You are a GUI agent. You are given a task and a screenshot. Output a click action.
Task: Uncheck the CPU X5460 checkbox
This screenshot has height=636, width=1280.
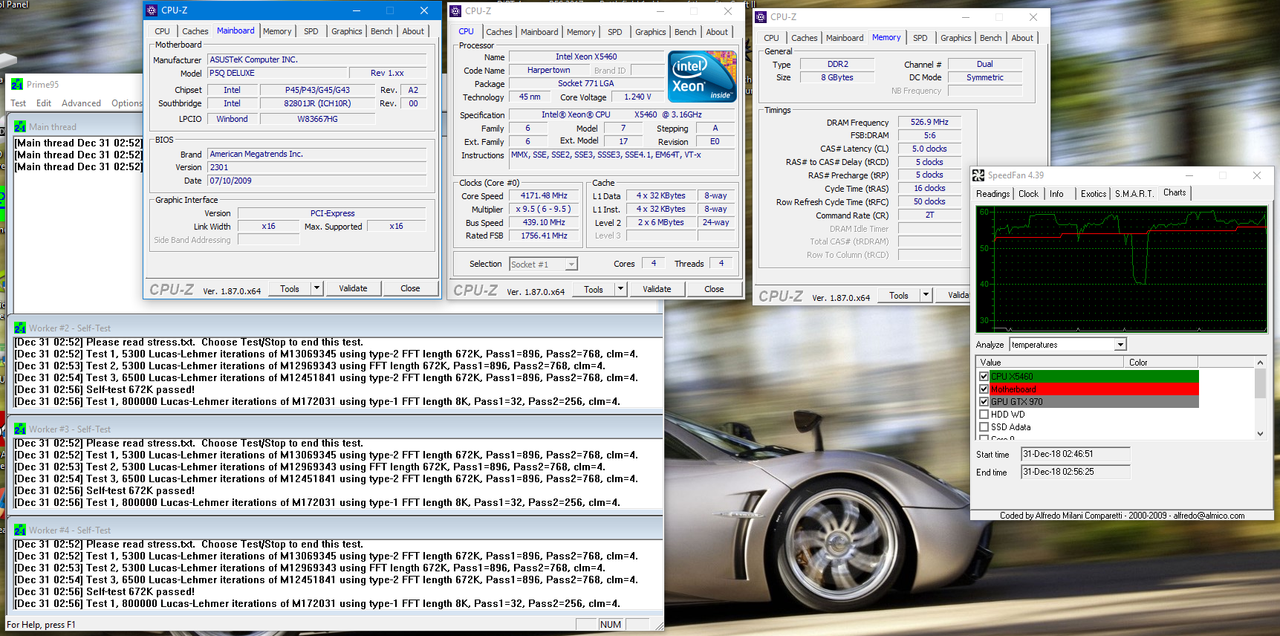pos(984,376)
